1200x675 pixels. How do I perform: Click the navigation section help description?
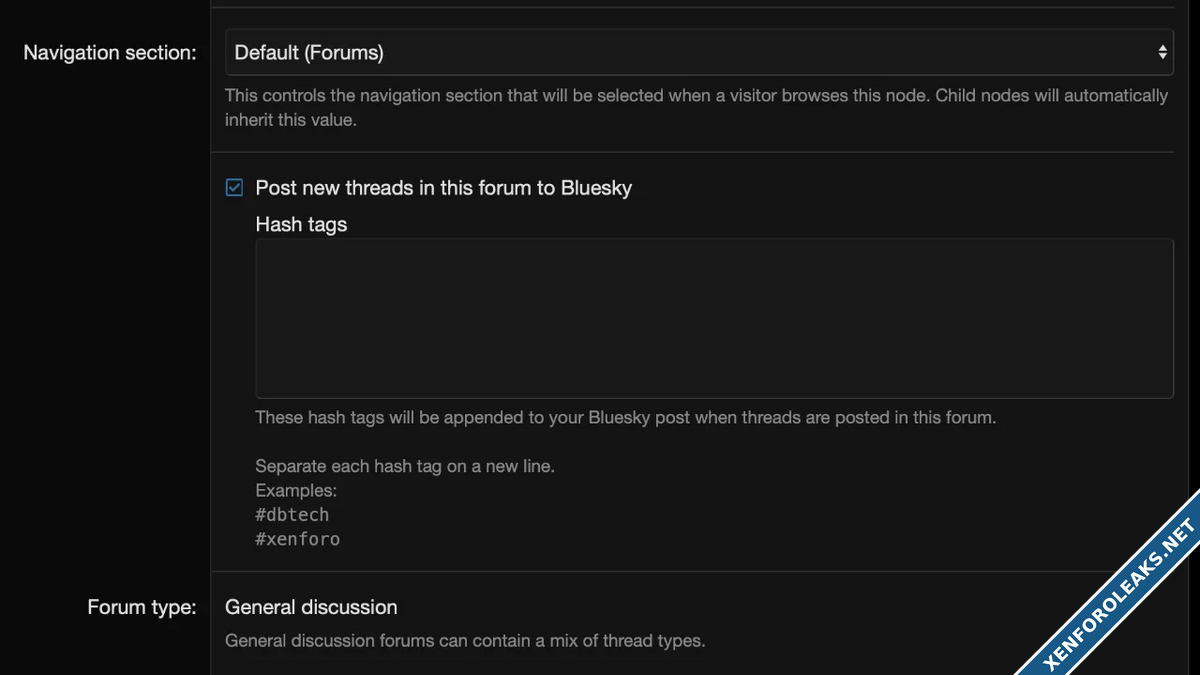coord(696,107)
